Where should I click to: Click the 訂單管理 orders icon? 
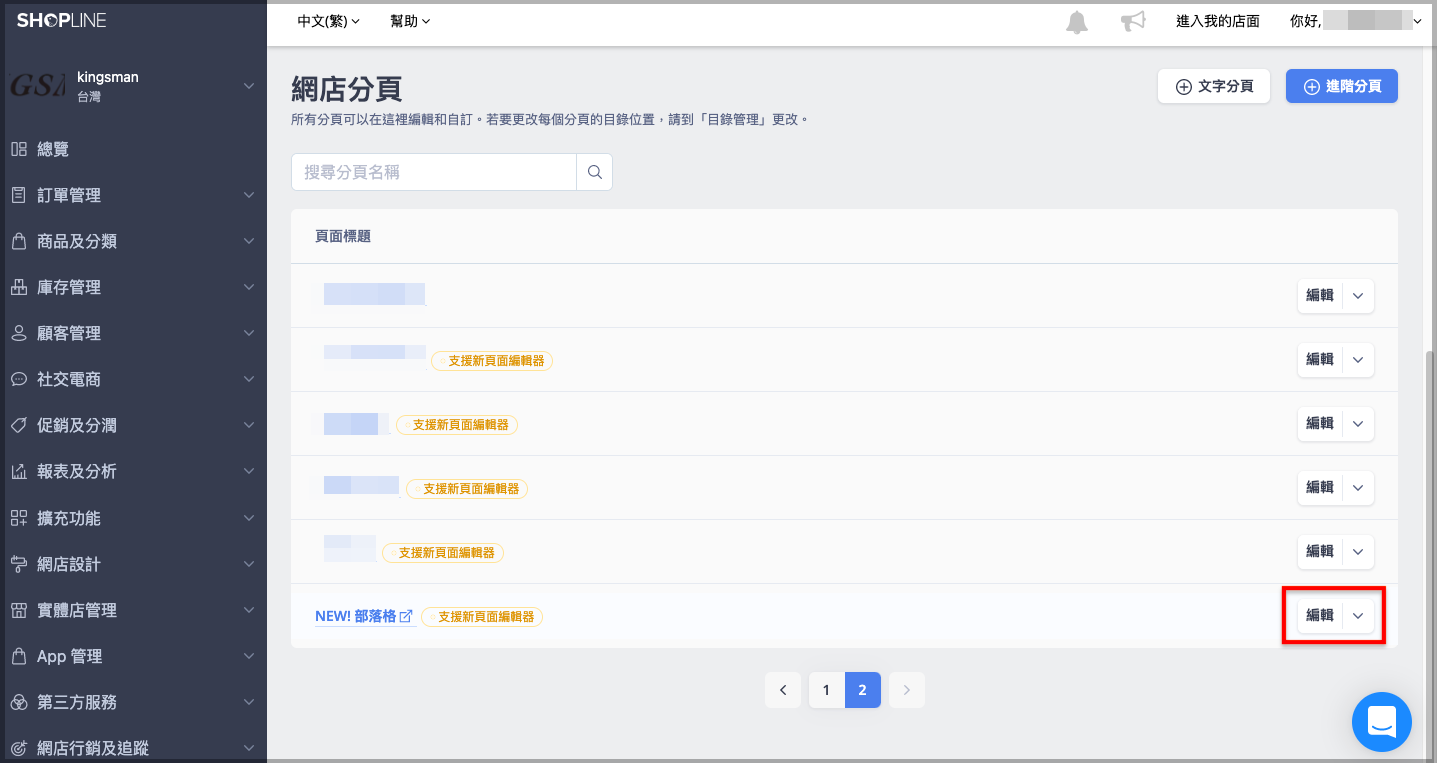click(19, 195)
